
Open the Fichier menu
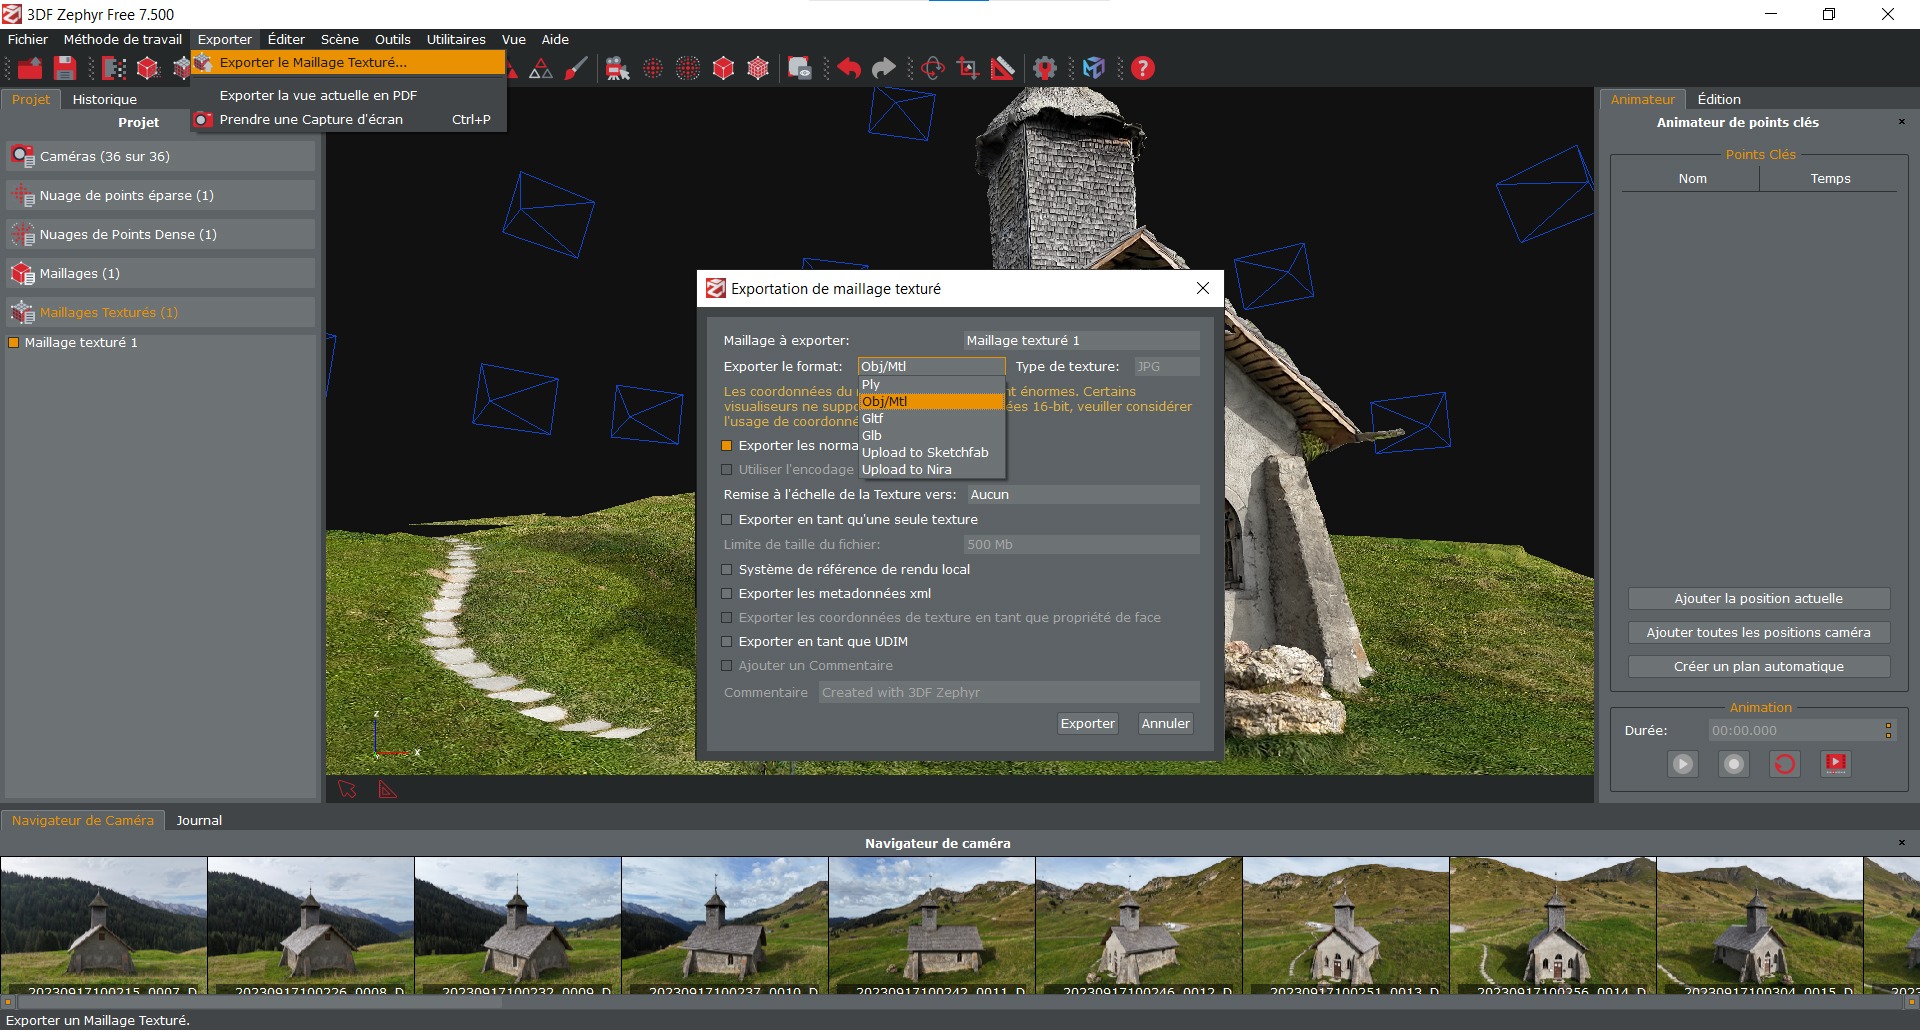28,40
